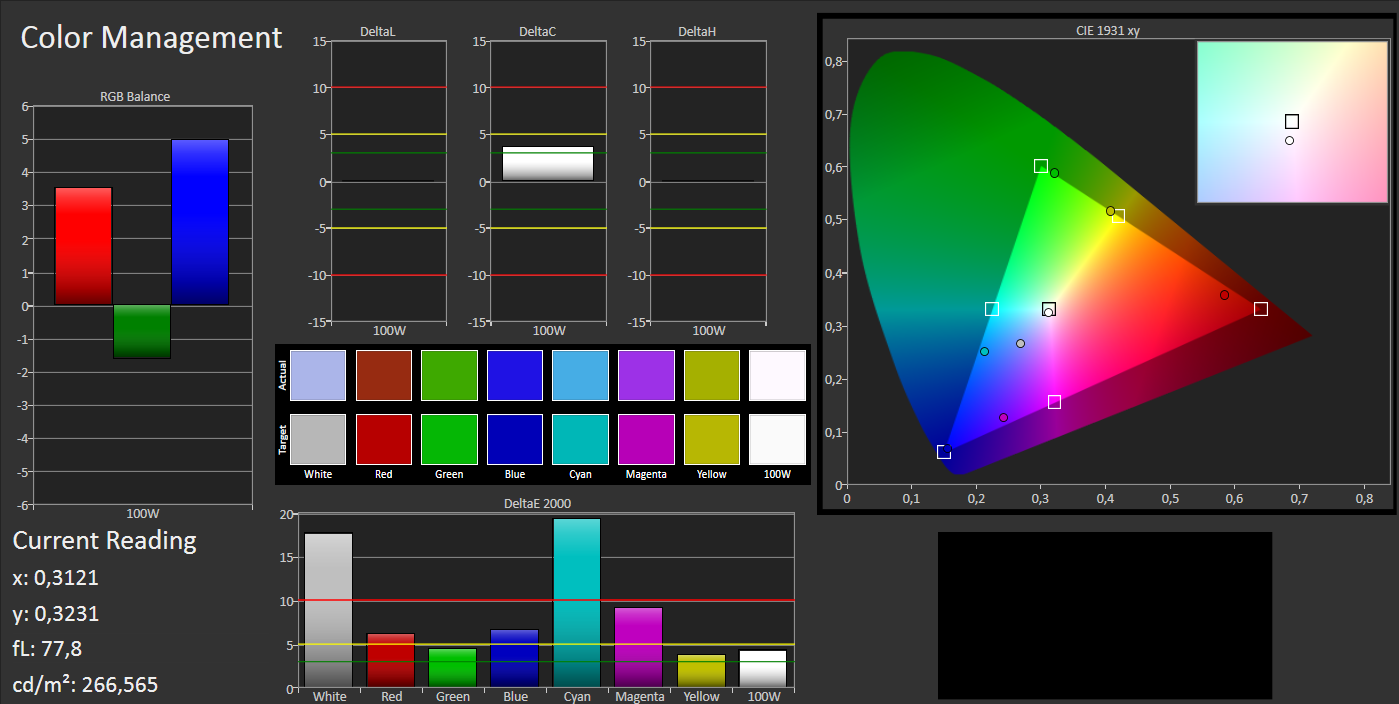Click the "Current Reading" heading

(105, 541)
